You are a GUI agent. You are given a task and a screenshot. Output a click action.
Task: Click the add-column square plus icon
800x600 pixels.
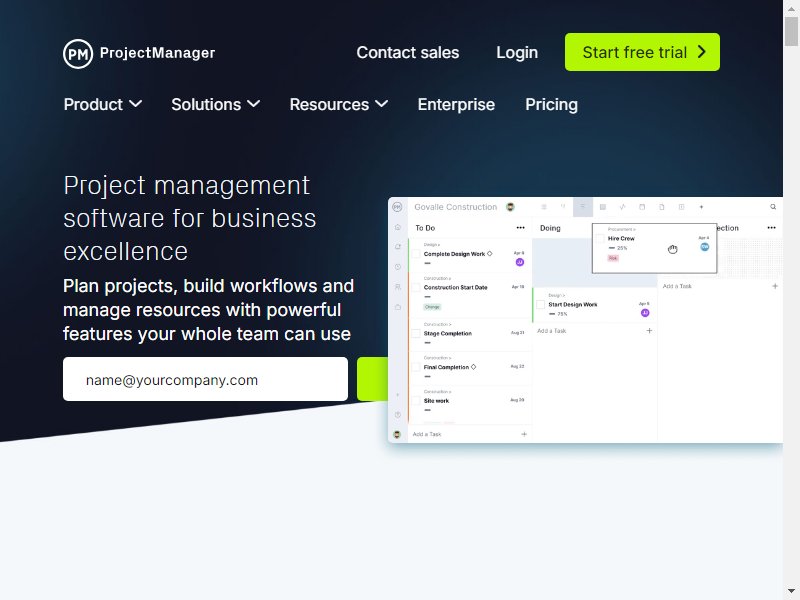click(x=681, y=207)
